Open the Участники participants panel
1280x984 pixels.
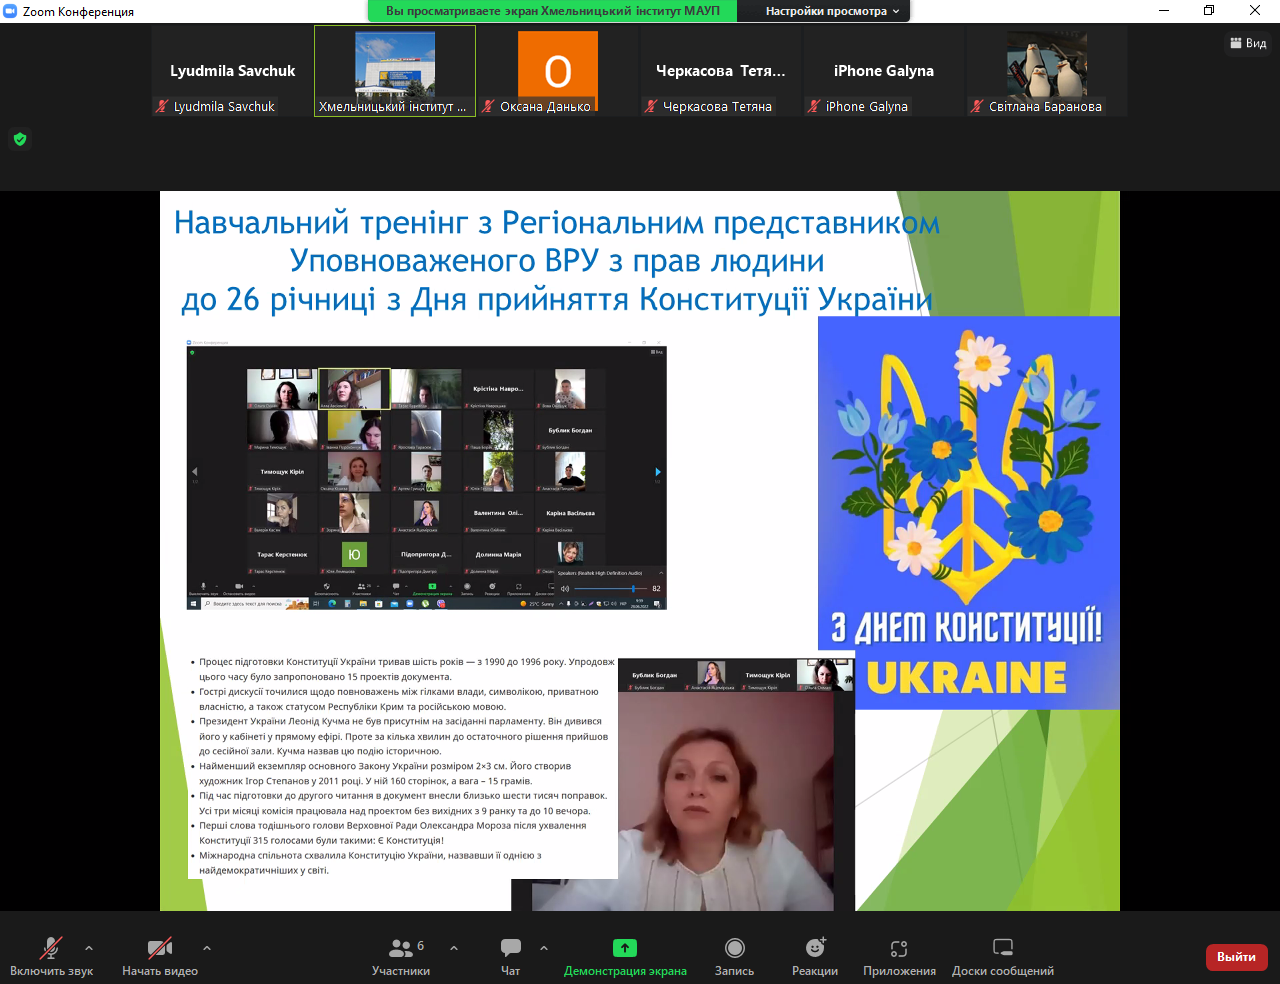pyautogui.click(x=401, y=956)
